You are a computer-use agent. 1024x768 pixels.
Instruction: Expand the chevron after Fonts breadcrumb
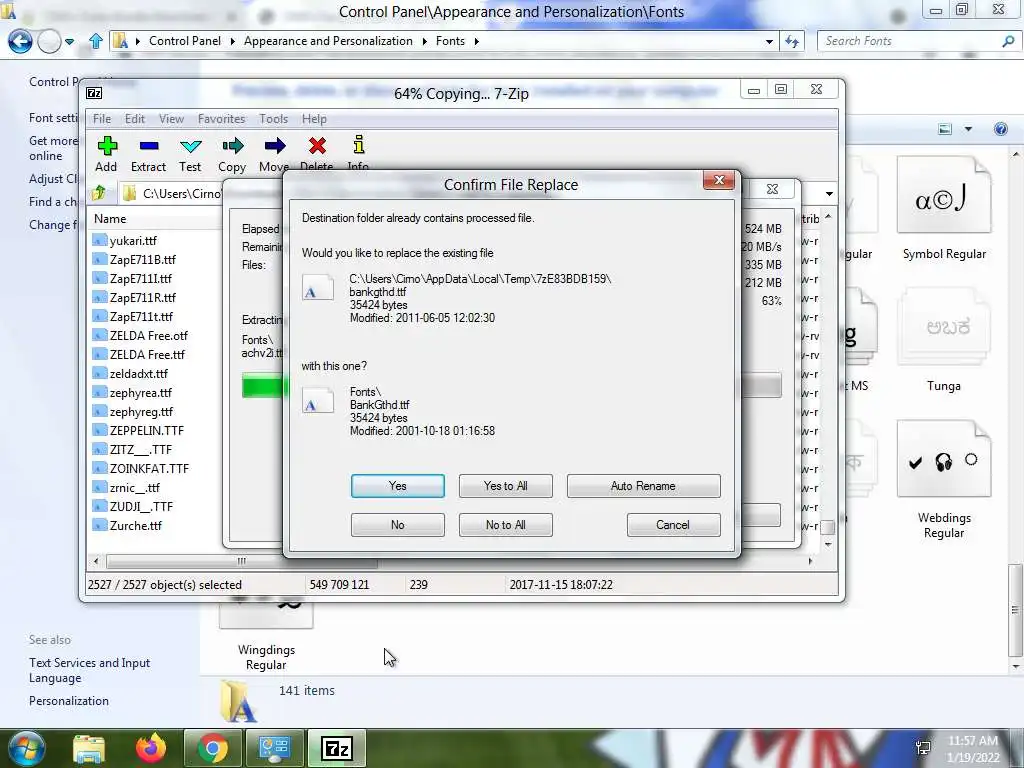click(477, 41)
